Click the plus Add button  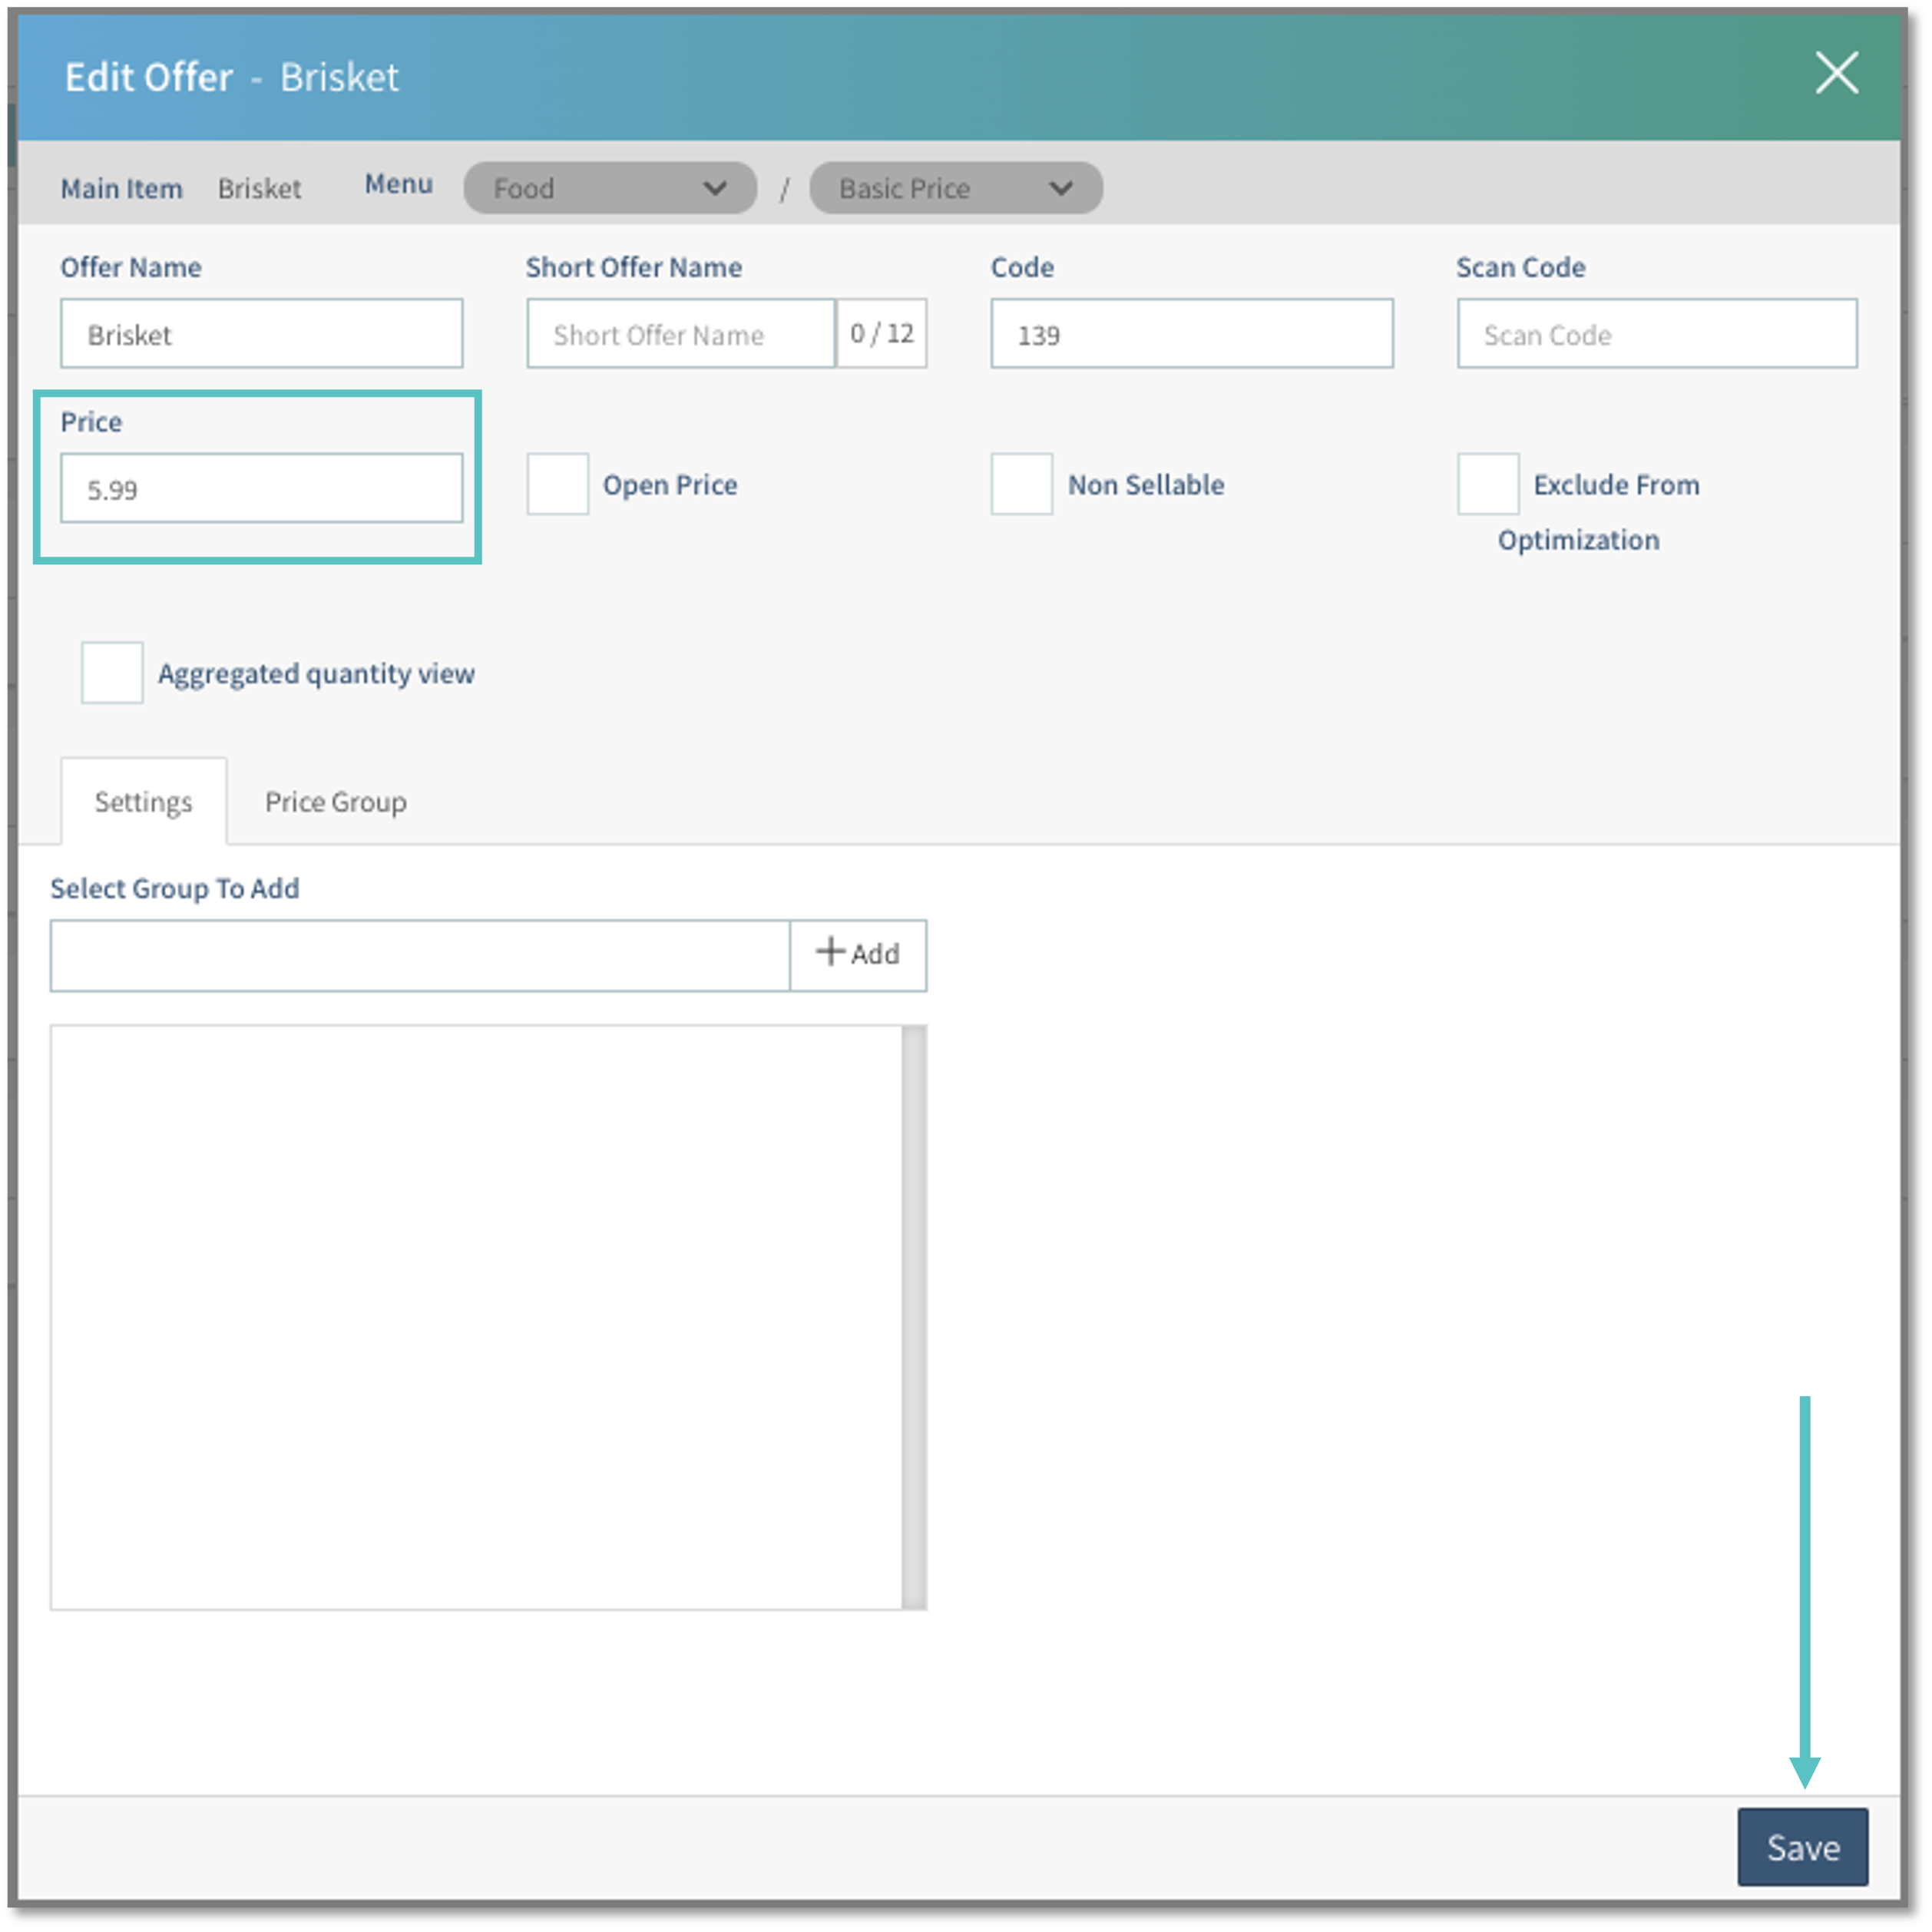pos(857,954)
